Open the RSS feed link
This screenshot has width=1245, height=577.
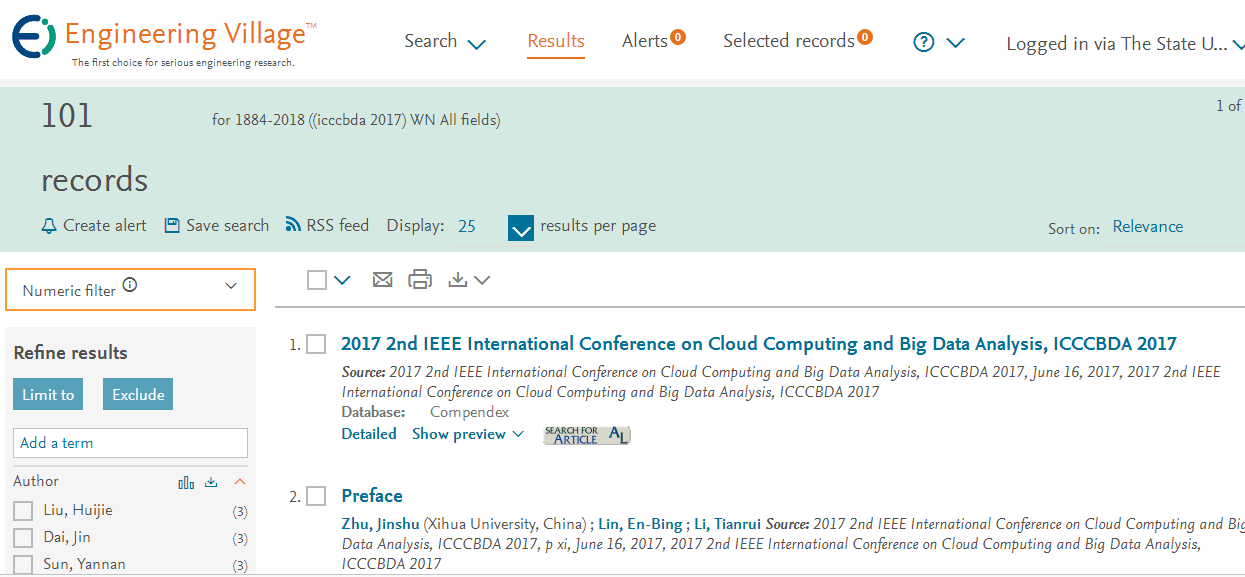click(338, 226)
